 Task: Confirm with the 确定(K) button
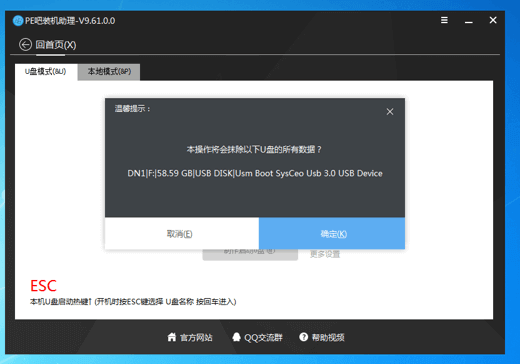[332, 234]
